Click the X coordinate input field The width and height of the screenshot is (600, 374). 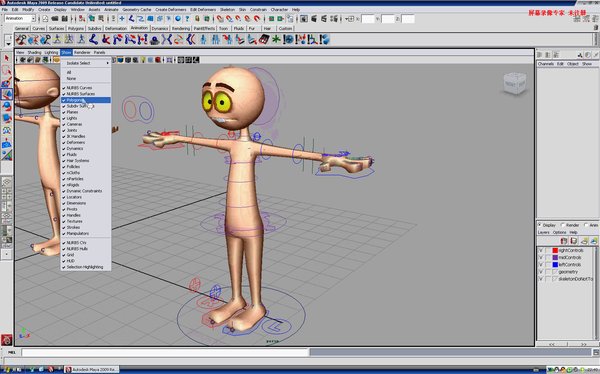[368, 18]
